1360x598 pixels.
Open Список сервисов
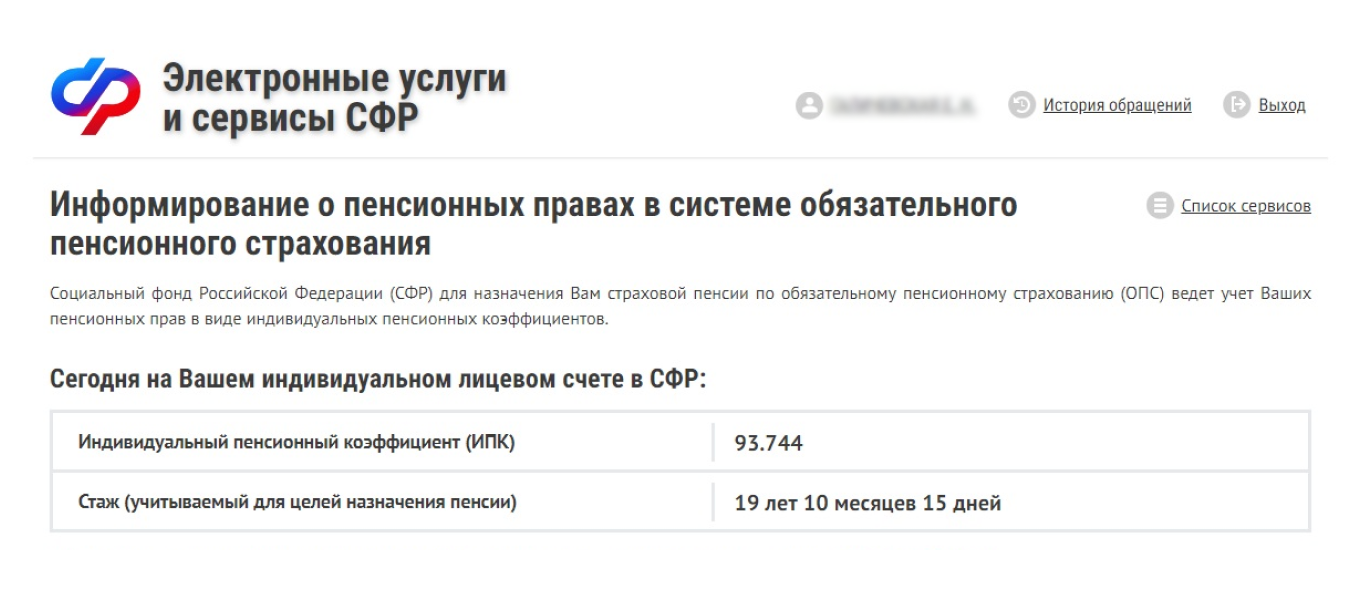coord(1246,206)
